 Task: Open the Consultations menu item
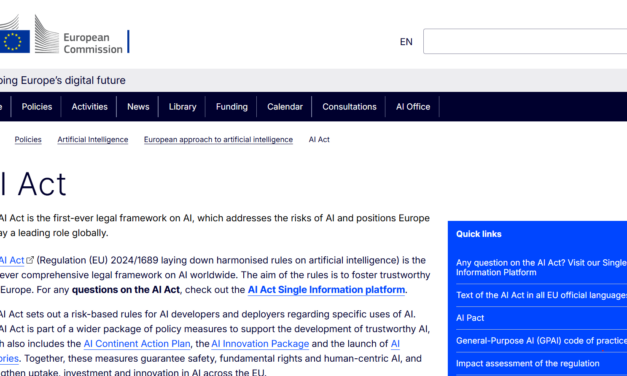[x=349, y=107]
